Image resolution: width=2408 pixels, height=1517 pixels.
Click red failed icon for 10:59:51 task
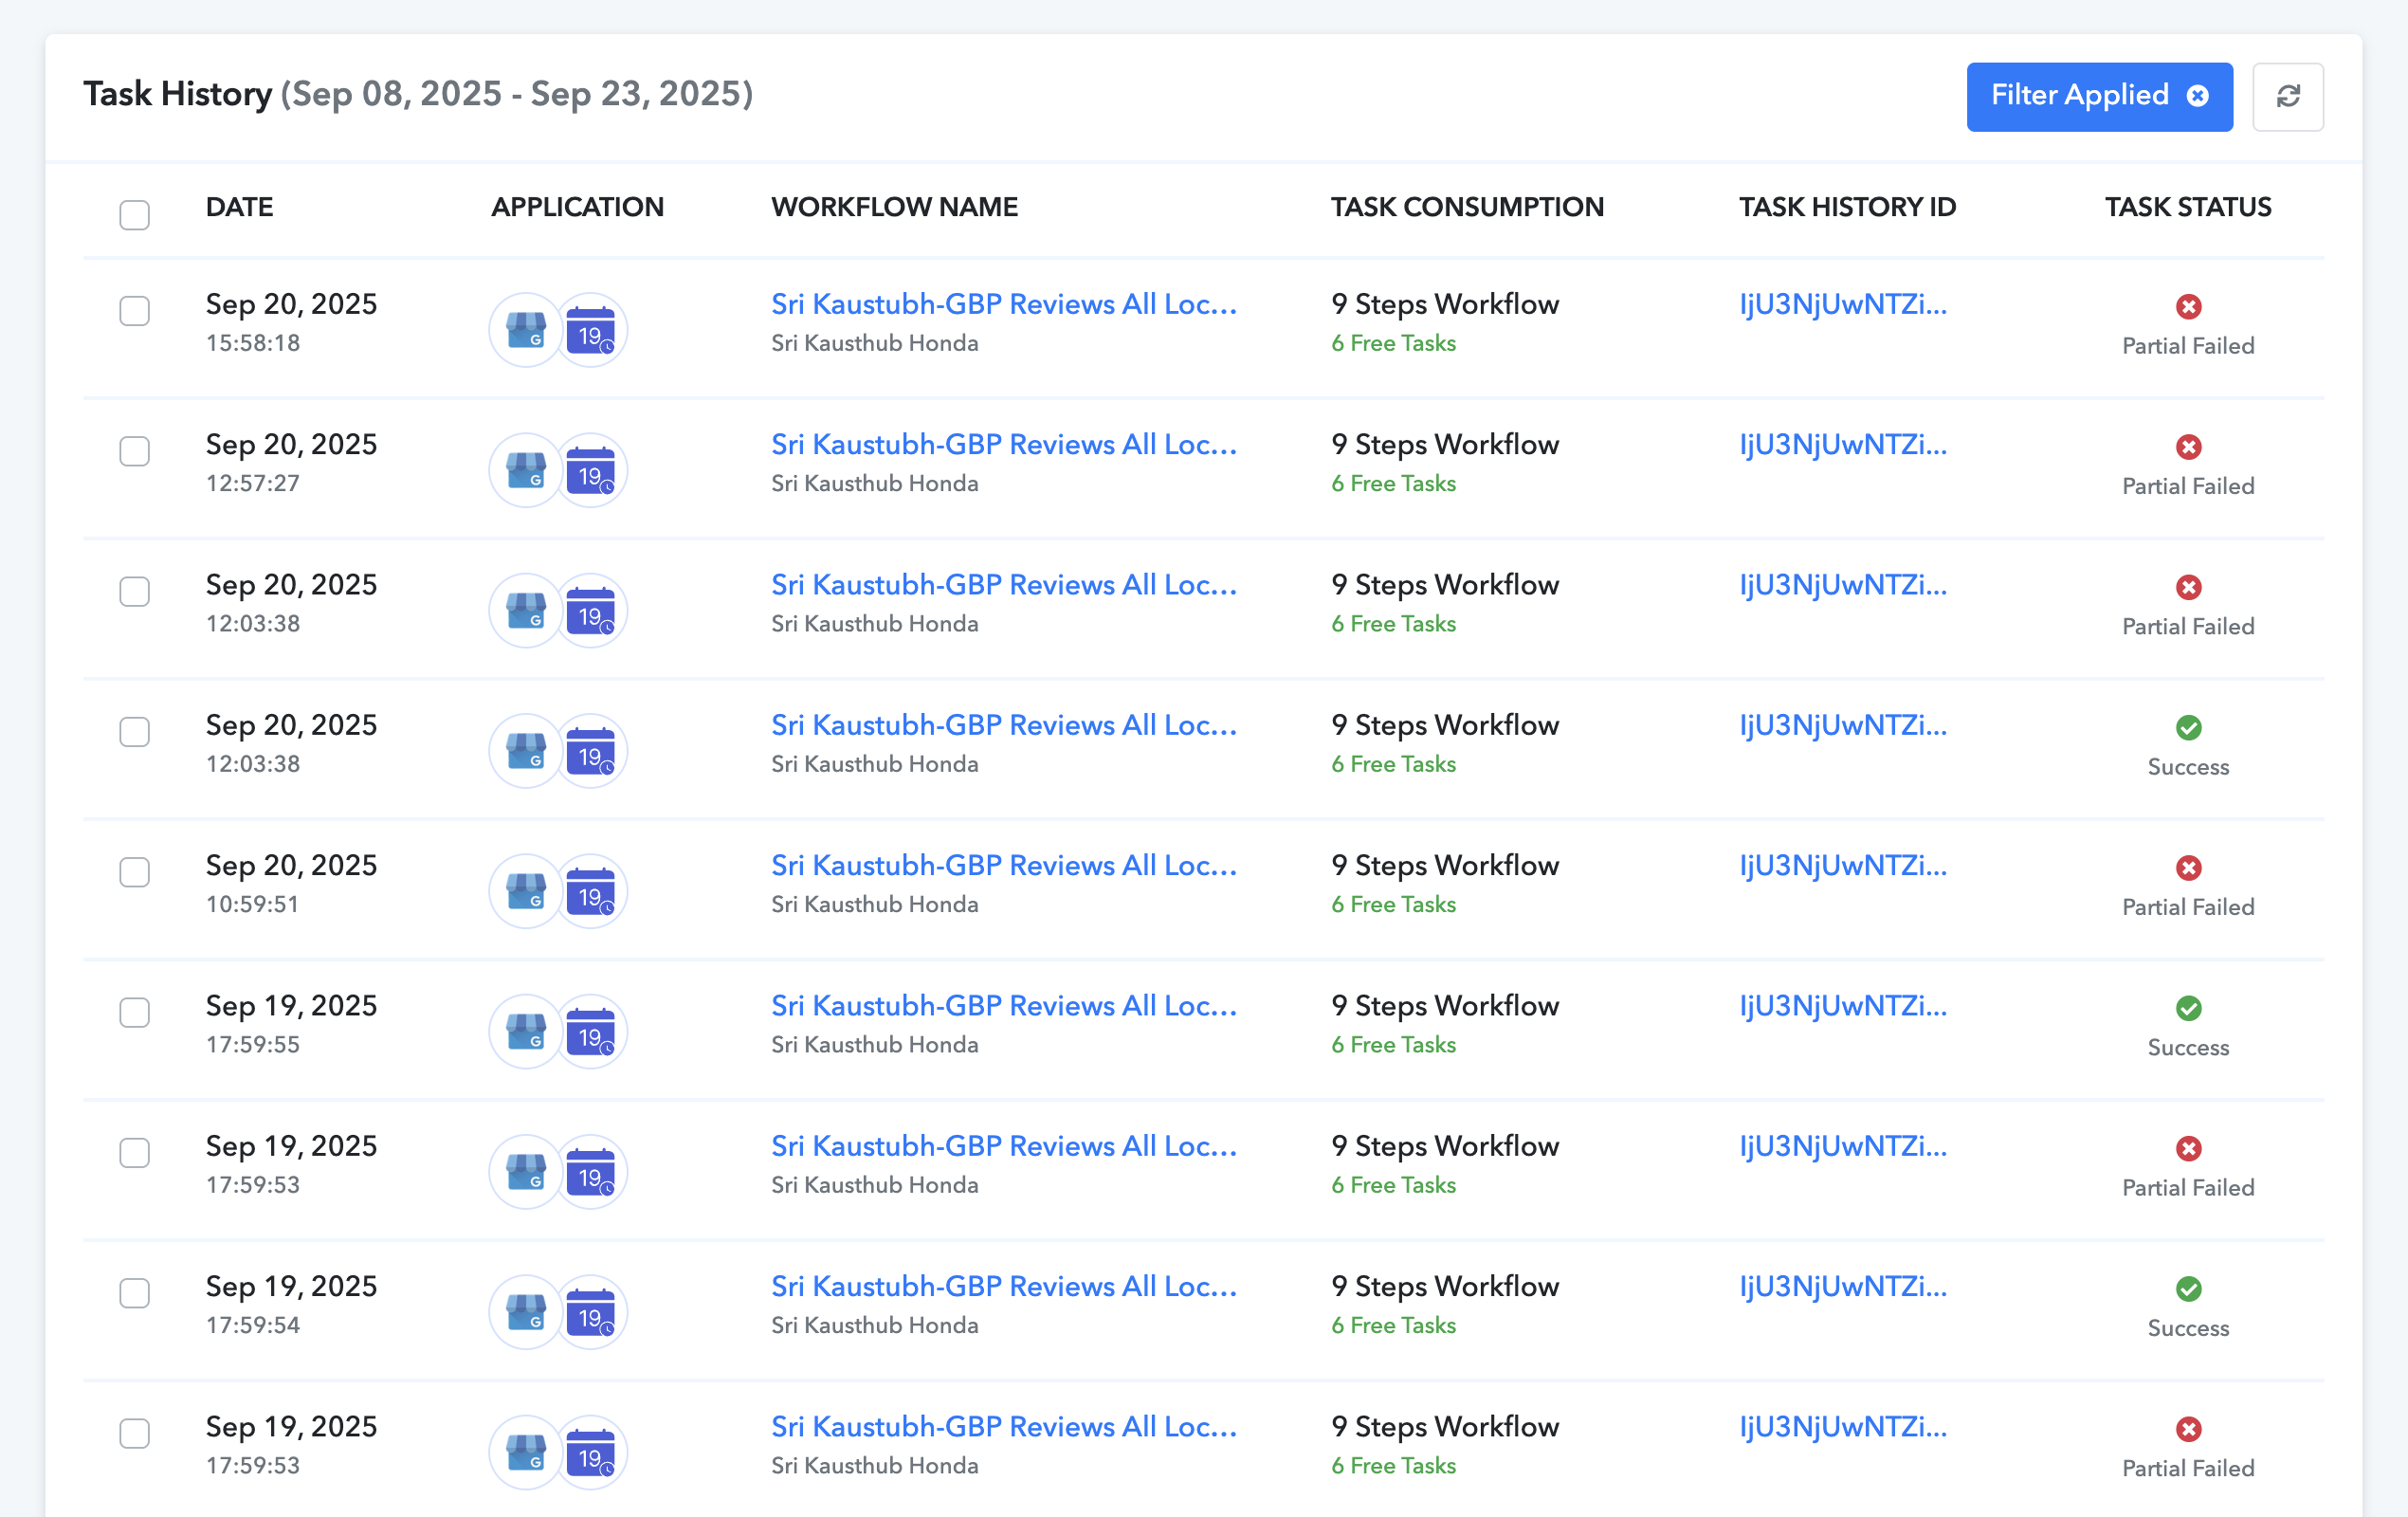[x=2188, y=868]
